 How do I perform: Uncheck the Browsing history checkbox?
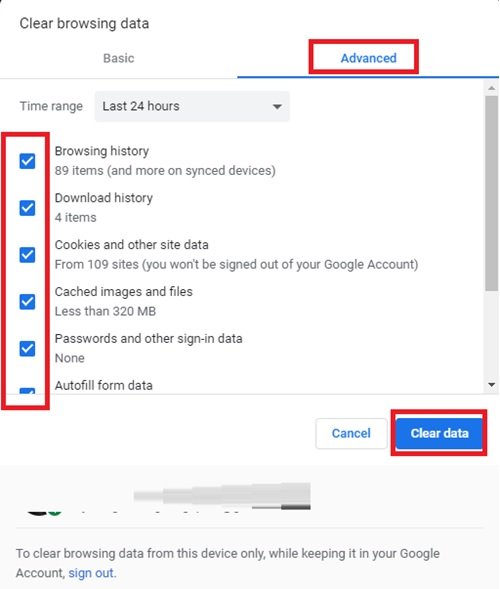[x=27, y=161]
